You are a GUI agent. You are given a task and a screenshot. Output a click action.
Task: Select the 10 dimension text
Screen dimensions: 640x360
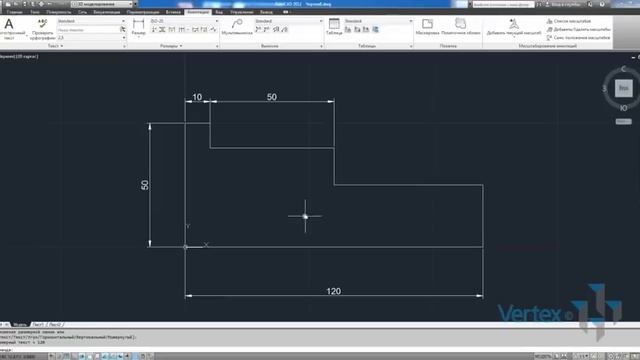[x=197, y=97]
